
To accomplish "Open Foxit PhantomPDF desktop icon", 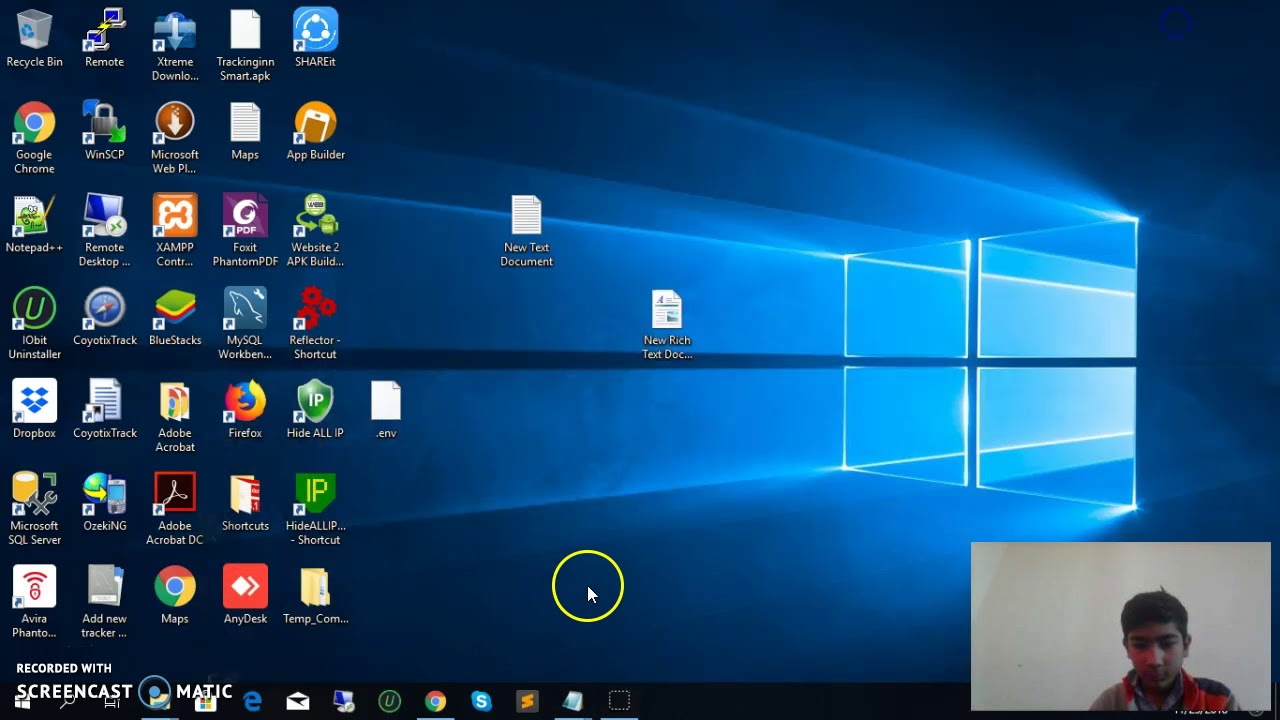I will pos(245,231).
